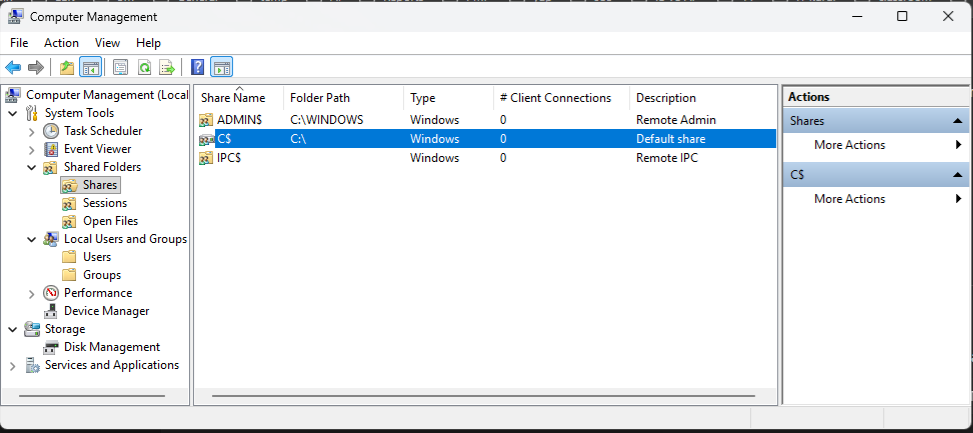Open More Actions under C$
Image resolution: width=973 pixels, height=433 pixels.
pyautogui.click(x=849, y=199)
